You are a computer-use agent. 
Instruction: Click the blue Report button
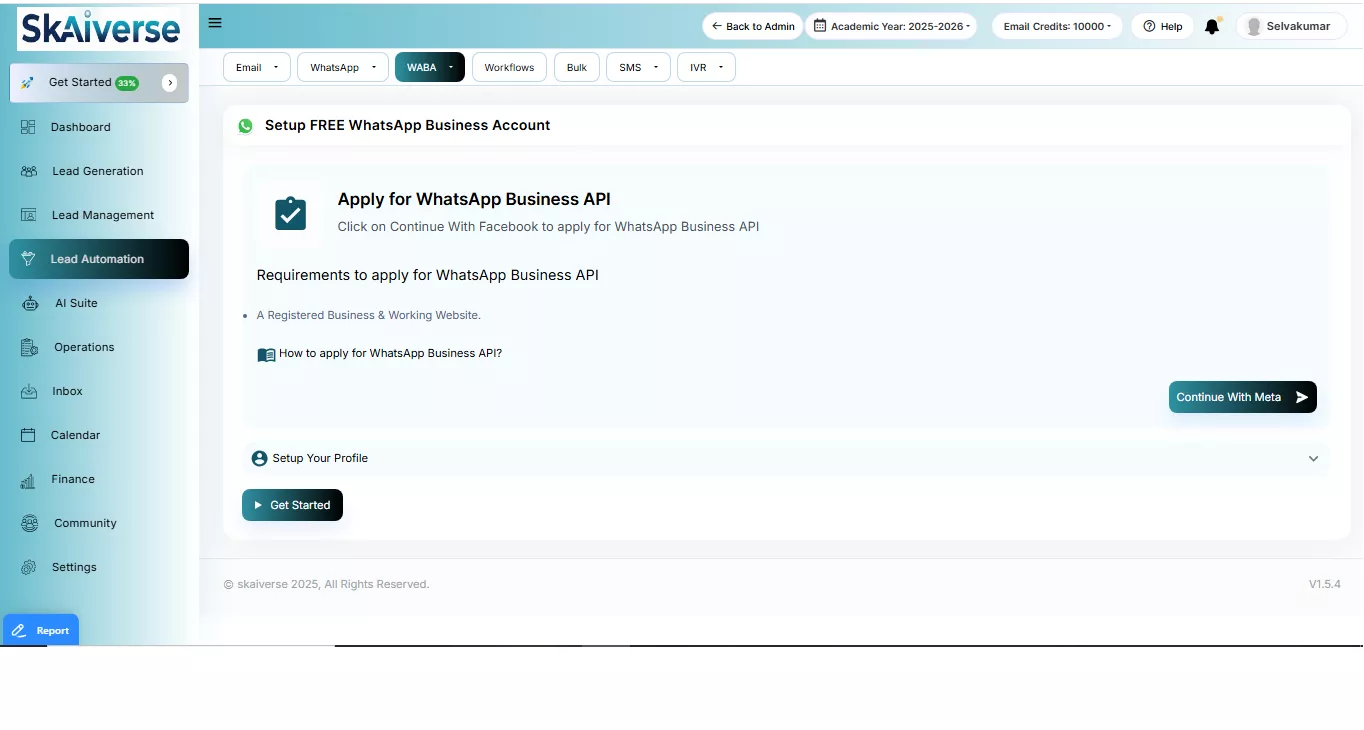41,630
